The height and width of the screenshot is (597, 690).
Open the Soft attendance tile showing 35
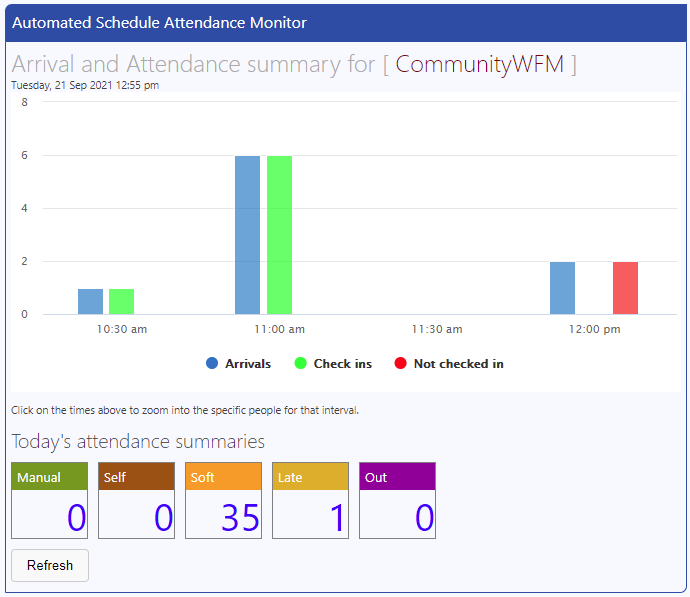[x=223, y=501]
